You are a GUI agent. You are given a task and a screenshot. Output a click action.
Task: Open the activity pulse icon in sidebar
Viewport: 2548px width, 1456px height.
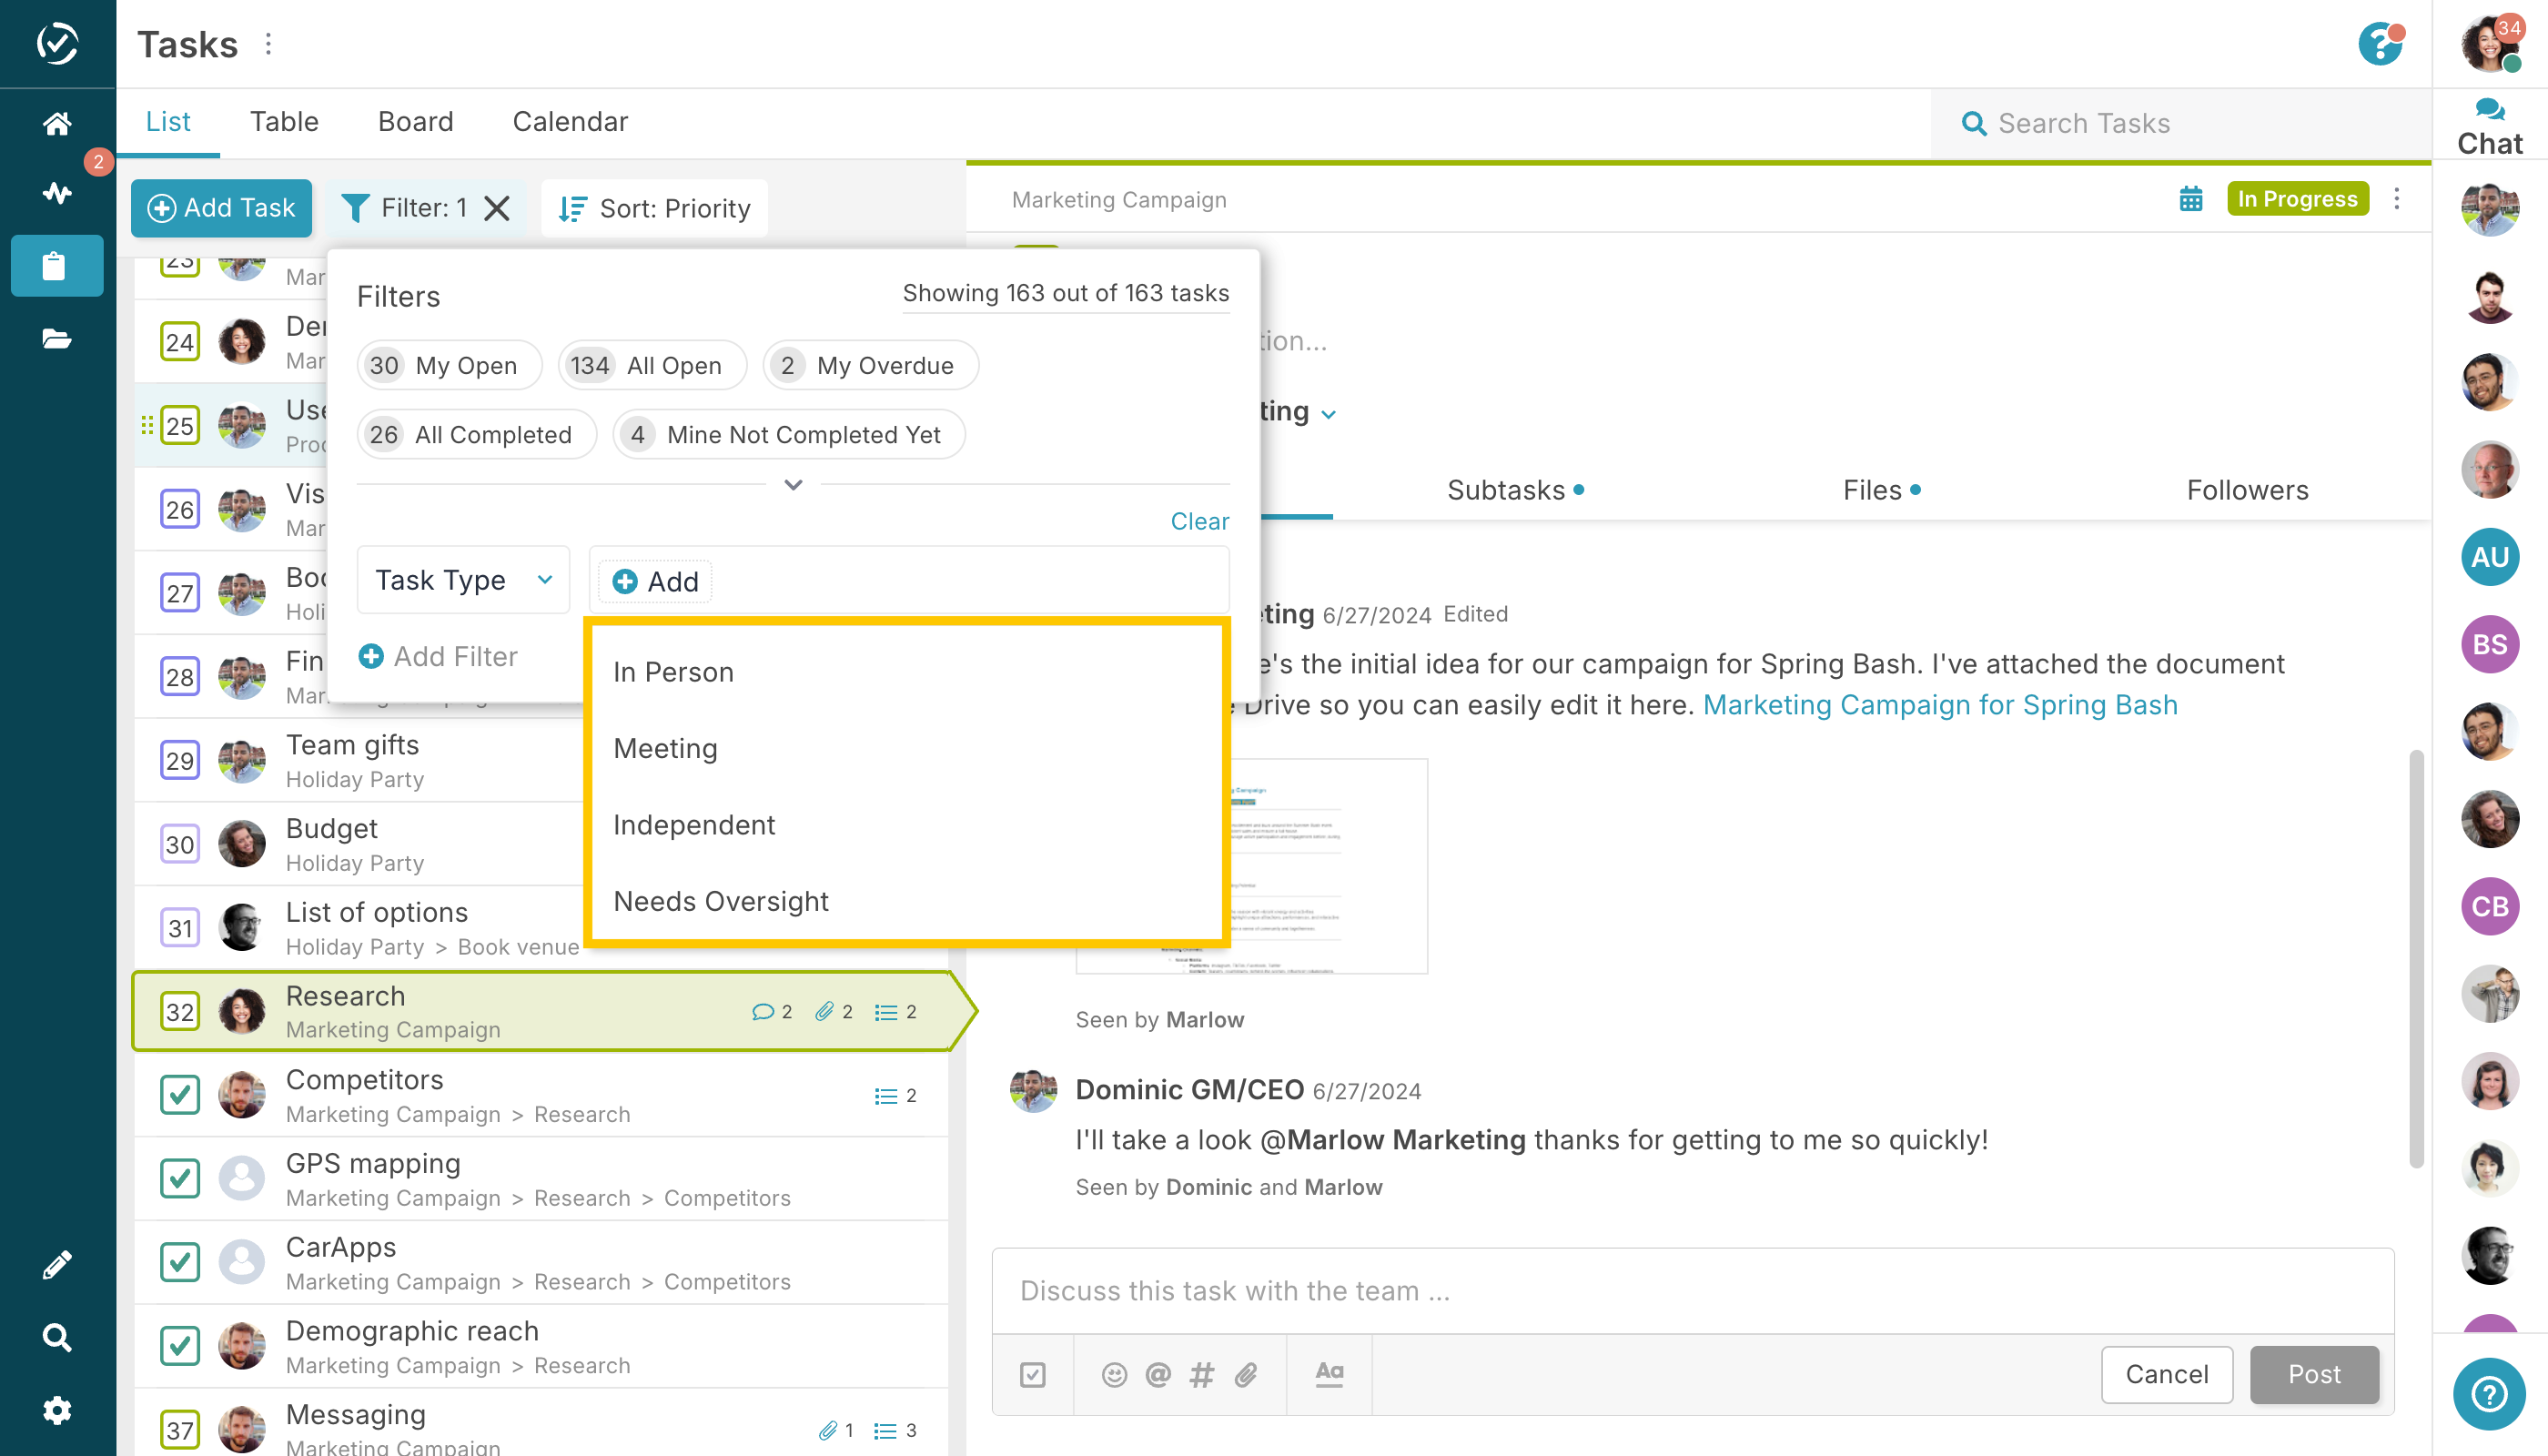pos(57,192)
